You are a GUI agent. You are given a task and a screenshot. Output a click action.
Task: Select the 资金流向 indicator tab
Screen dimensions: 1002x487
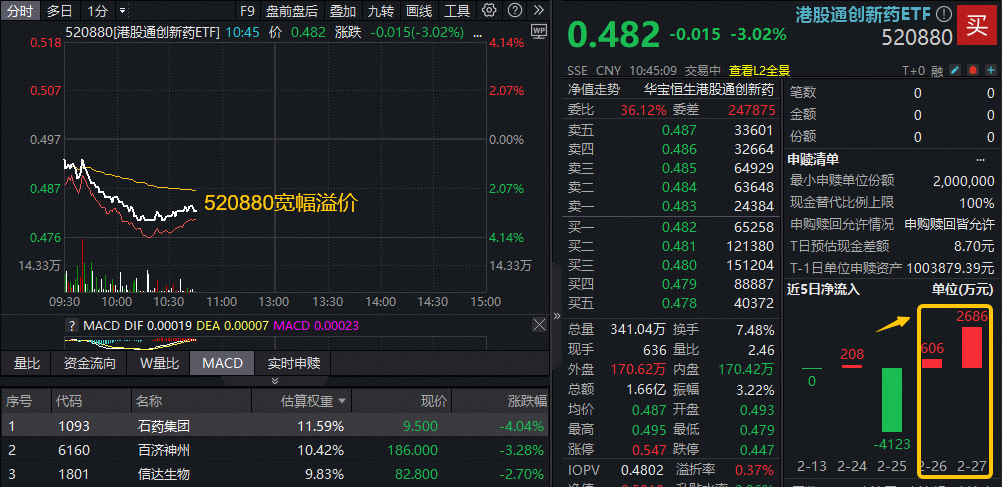[x=89, y=363]
